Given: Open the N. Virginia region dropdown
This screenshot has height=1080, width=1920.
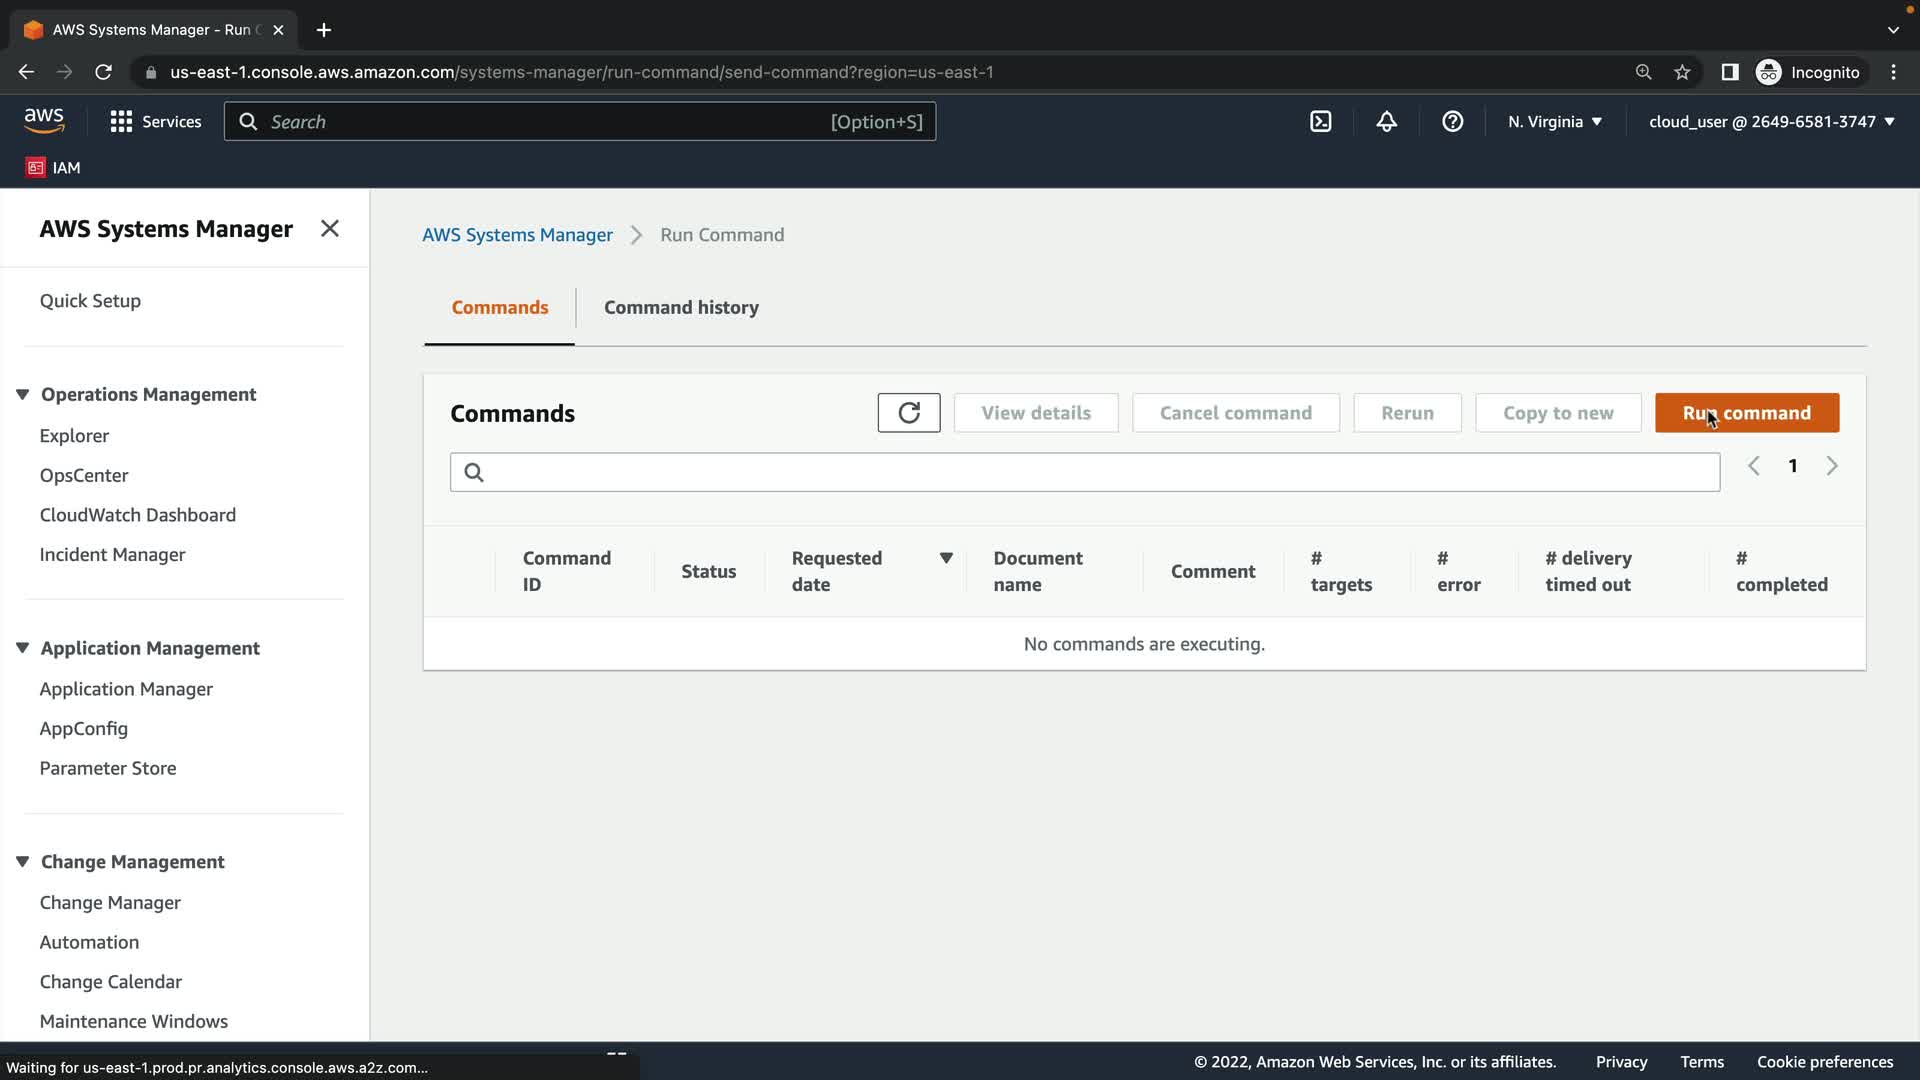Looking at the screenshot, I should pos(1554,122).
